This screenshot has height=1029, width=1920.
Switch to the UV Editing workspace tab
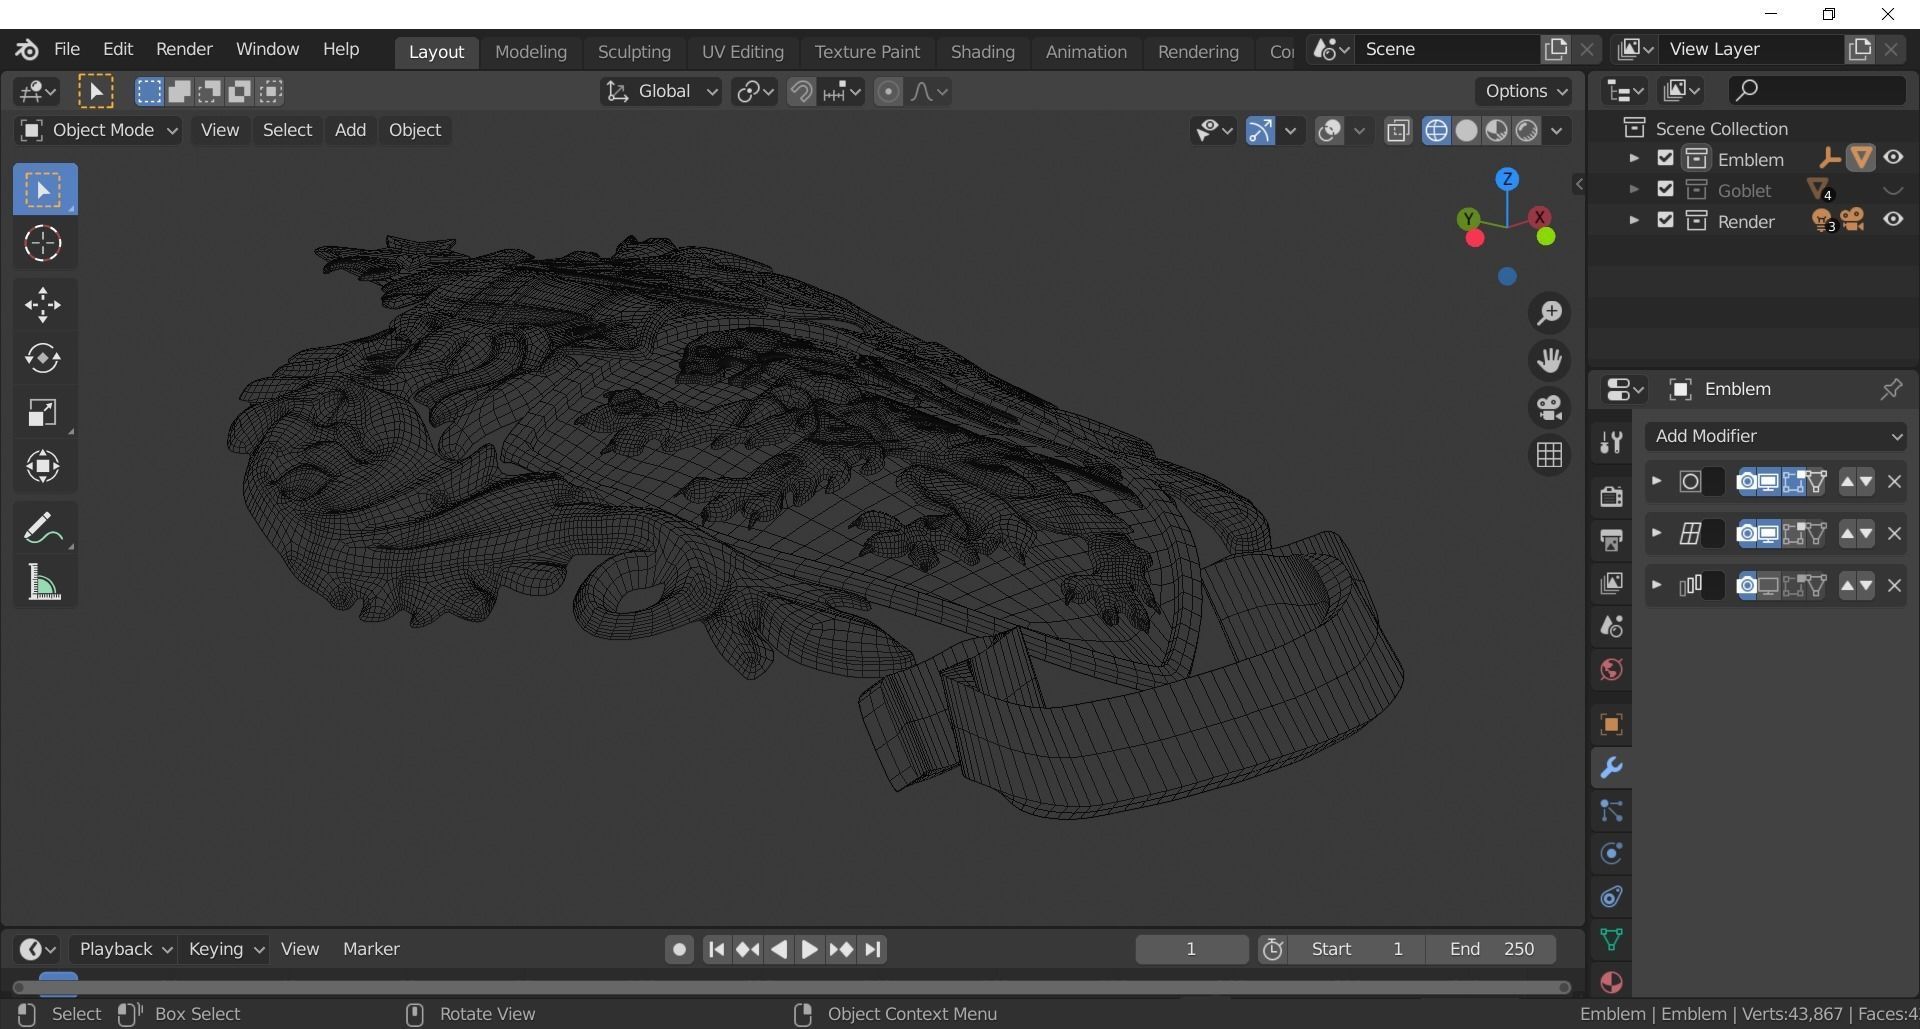click(742, 52)
